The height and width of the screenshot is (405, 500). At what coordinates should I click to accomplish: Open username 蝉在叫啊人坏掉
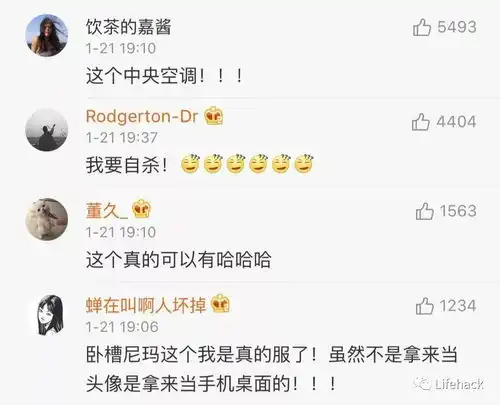(x=146, y=305)
